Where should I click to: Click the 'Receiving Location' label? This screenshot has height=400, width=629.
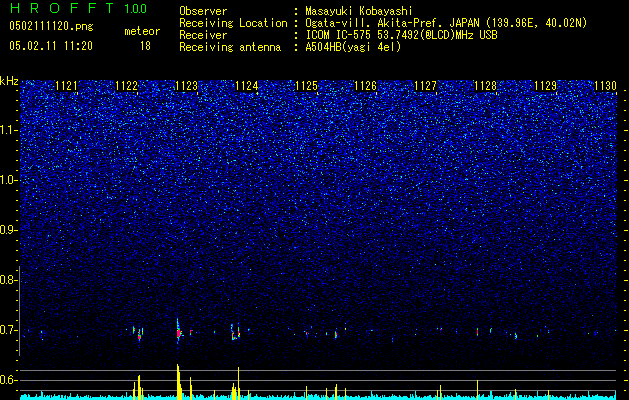(233, 23)
